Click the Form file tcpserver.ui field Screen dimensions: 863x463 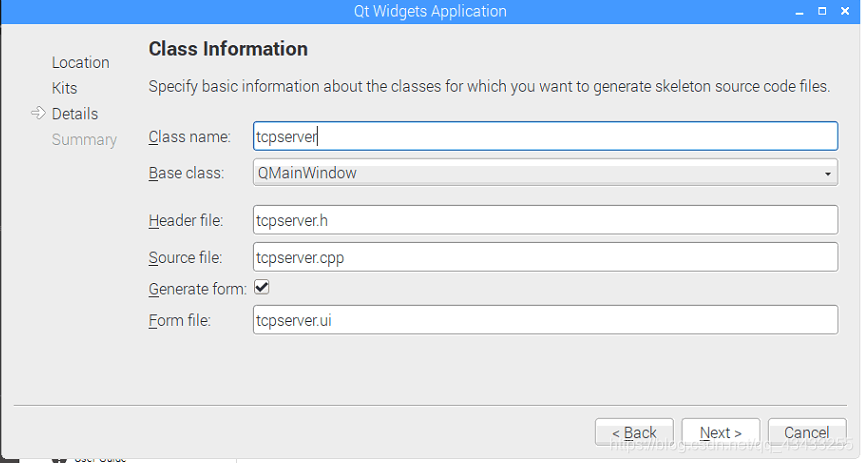(545, 320)
